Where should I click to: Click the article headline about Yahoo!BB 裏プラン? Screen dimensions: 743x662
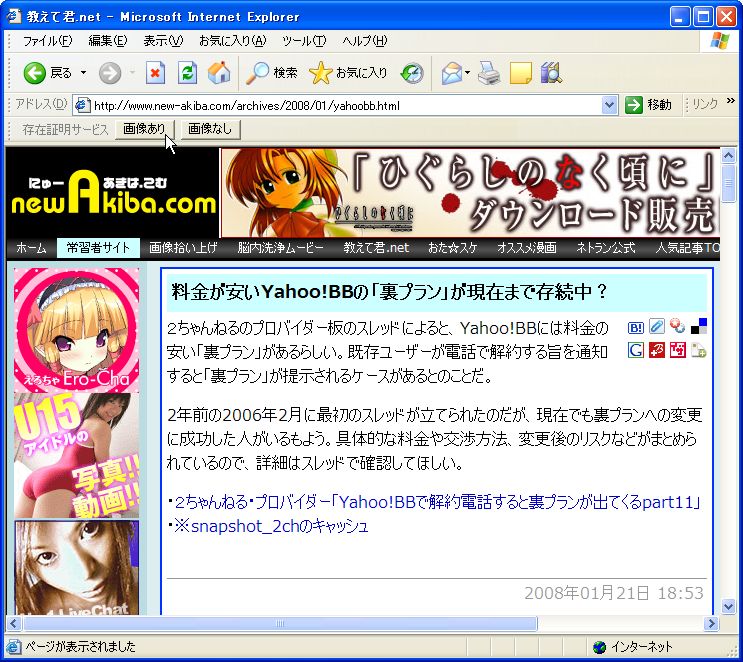390,292
